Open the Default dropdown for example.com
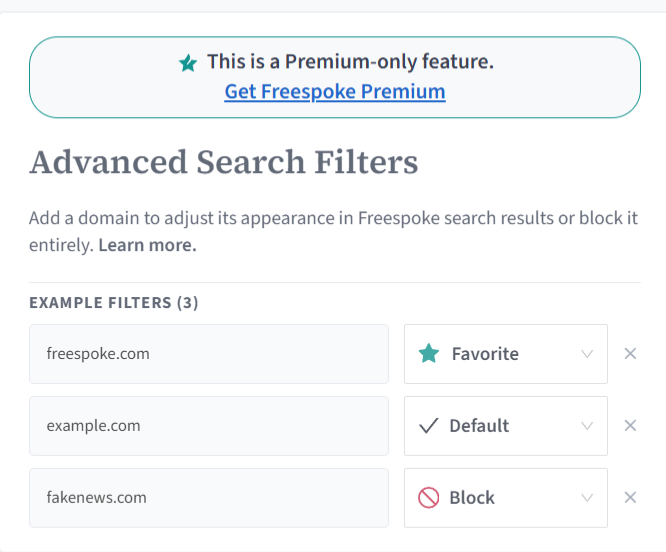The height and width of the screenshot is (552, 666). point(505,426)
